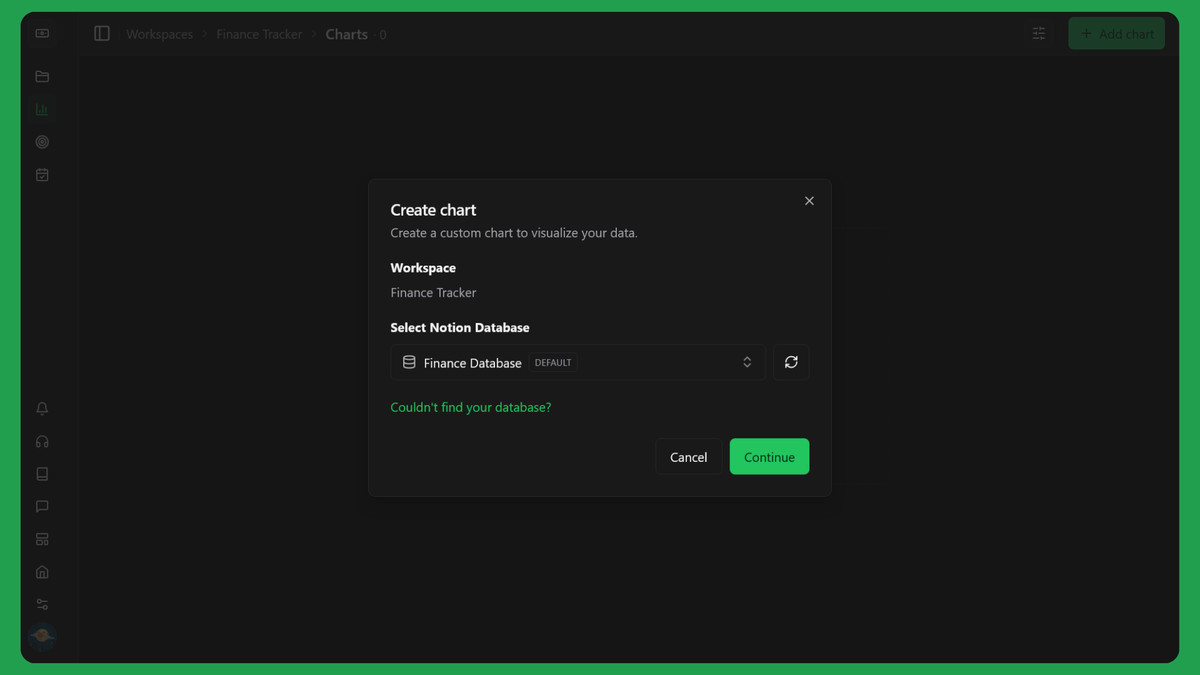Click the user avatar at sidebar bottom
Image resolution: width=1200 pixels, height=675 pixels.
(x=42, y=636)
